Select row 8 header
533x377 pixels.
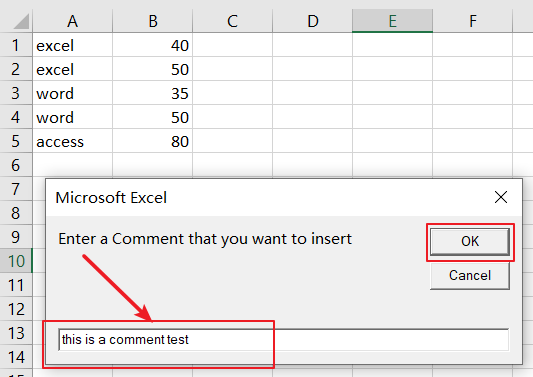(x=16, y=213)
